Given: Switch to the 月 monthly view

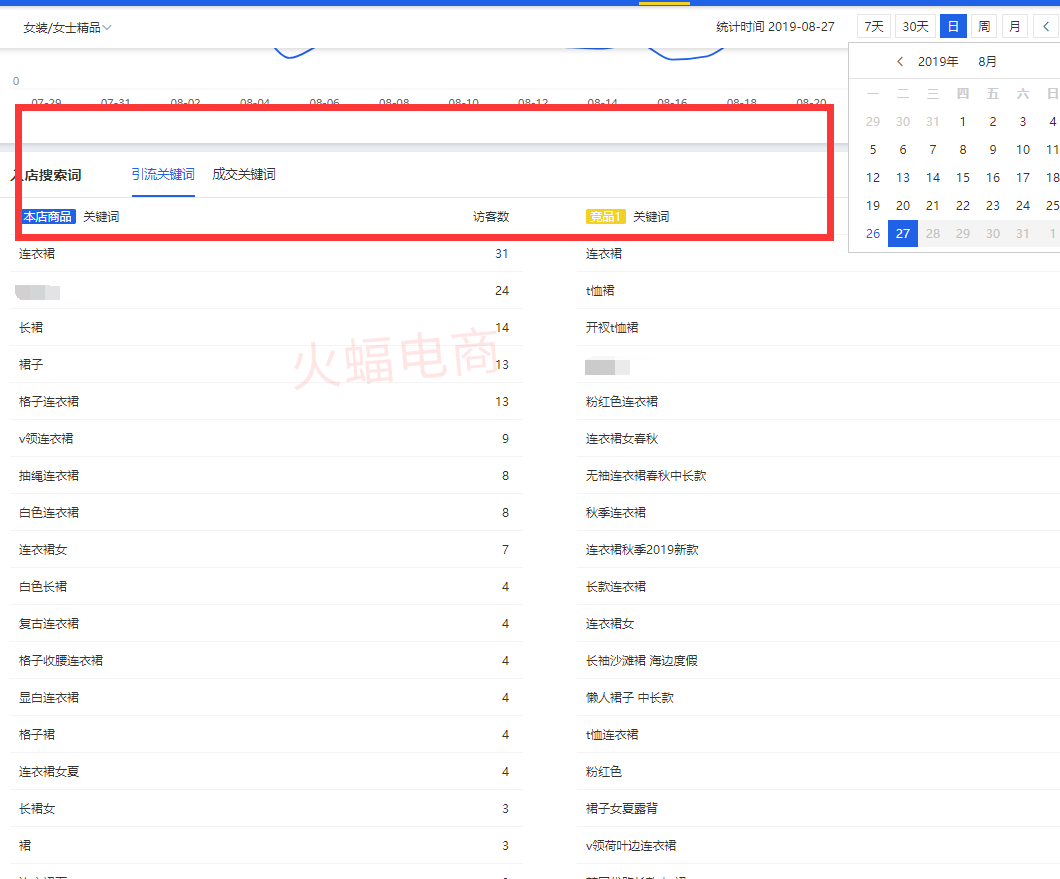Looking at the screenshot, I should point(1015,27).
